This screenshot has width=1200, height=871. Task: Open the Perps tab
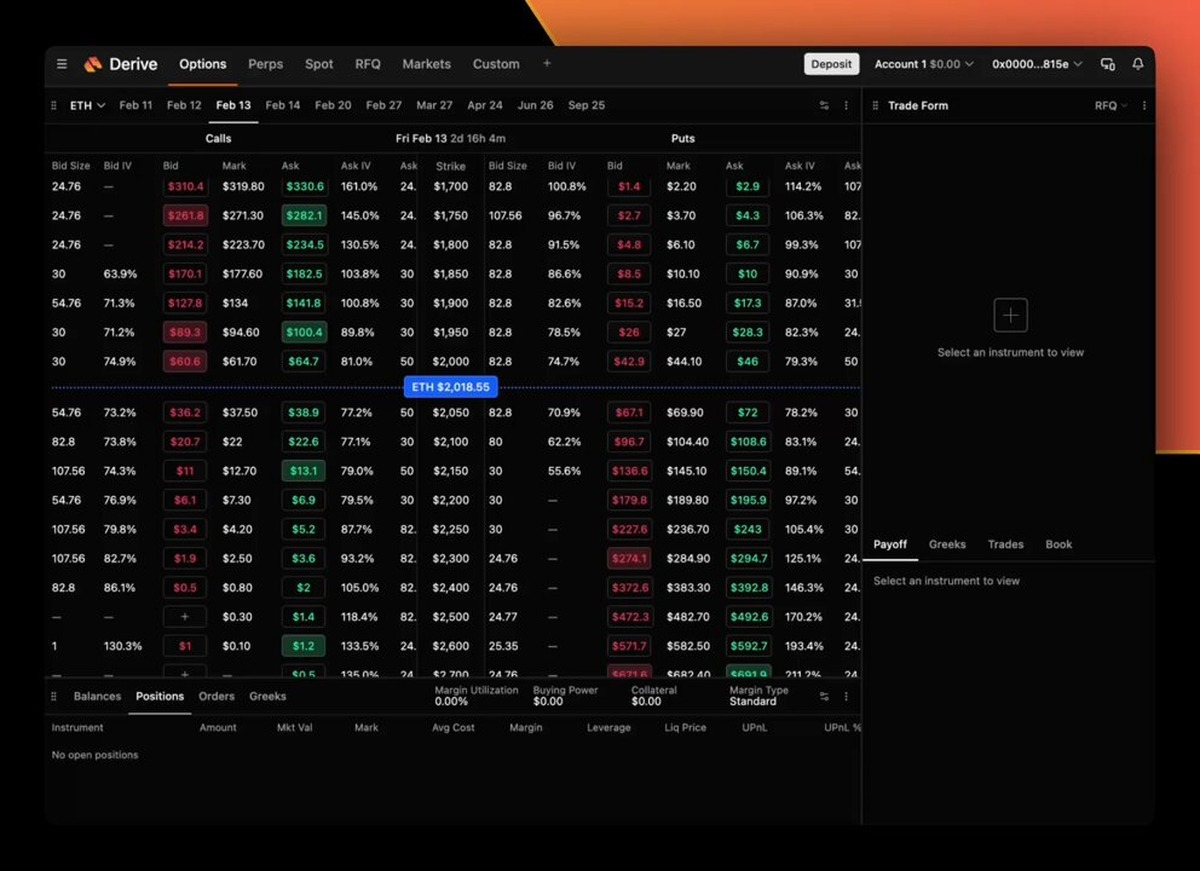(x=266, y=64)
